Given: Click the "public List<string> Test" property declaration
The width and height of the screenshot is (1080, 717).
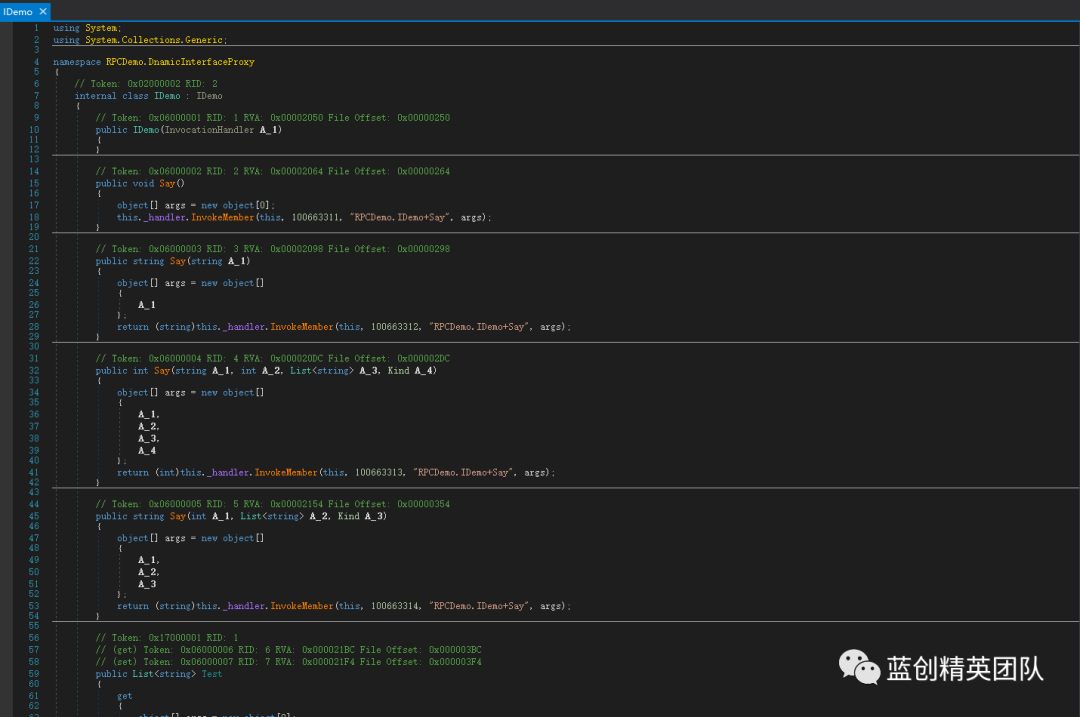Looking at the screenshot, I should 159,674.
